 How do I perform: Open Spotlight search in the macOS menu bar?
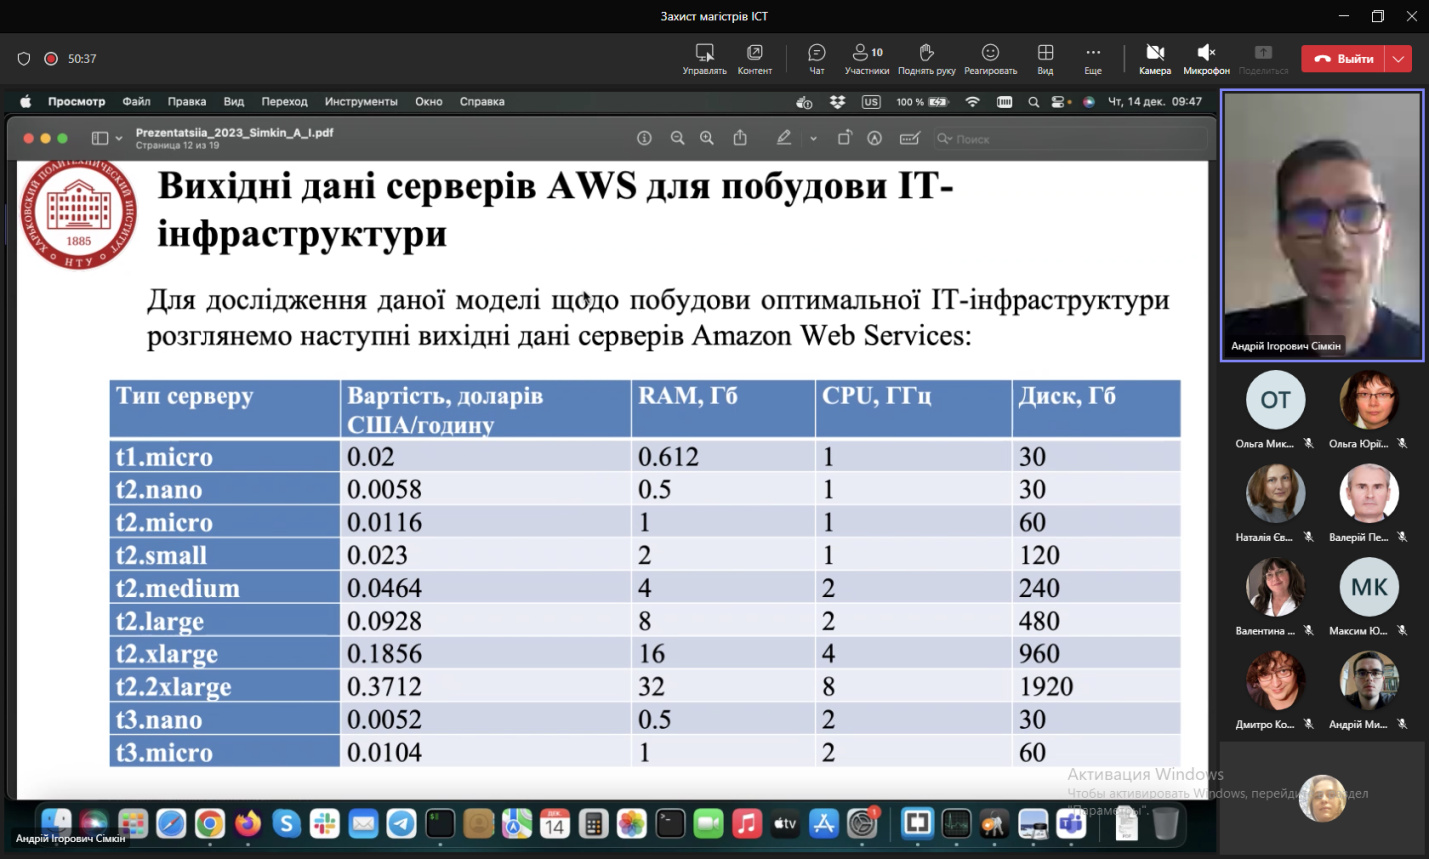tap(1033, 101)
